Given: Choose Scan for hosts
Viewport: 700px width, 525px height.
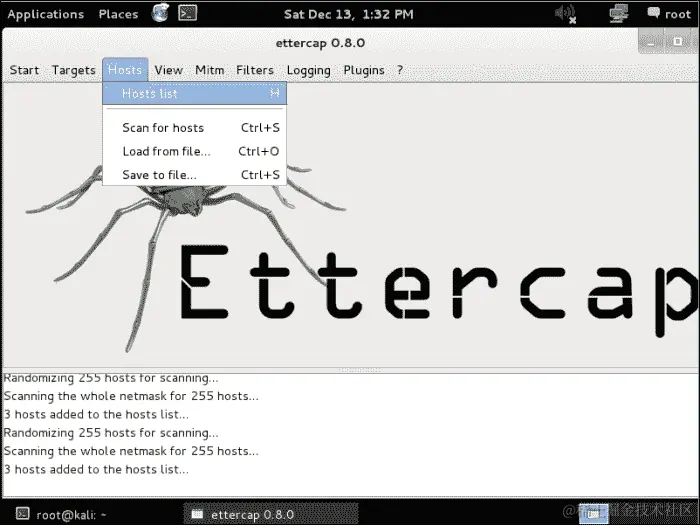Looking at the screenshot, I should coord(195,128).
